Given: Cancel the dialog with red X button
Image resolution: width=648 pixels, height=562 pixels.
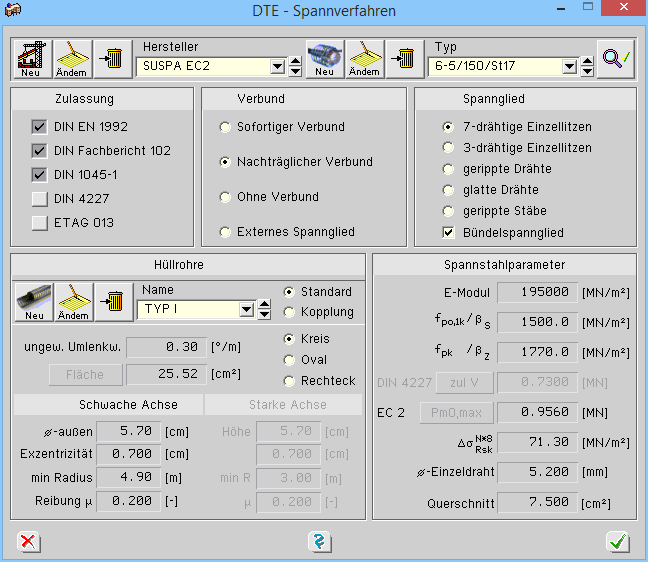Looking at the screenshot, I should (x=29, y=541).
